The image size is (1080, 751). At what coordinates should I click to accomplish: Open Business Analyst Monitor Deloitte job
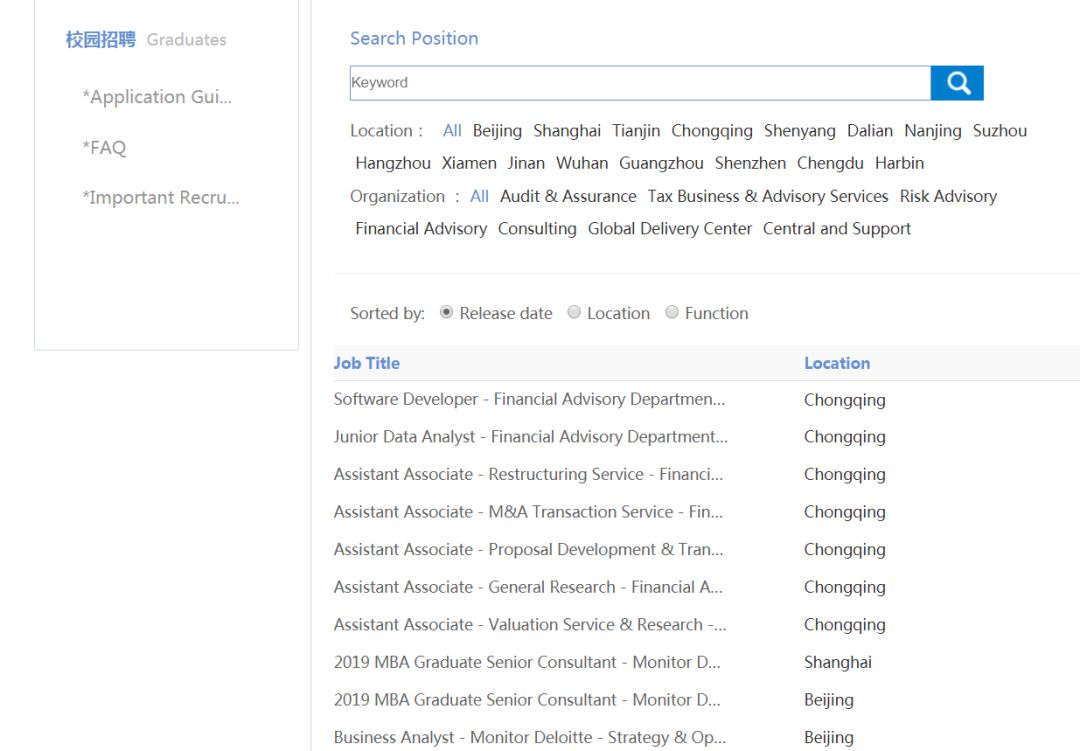529,737
